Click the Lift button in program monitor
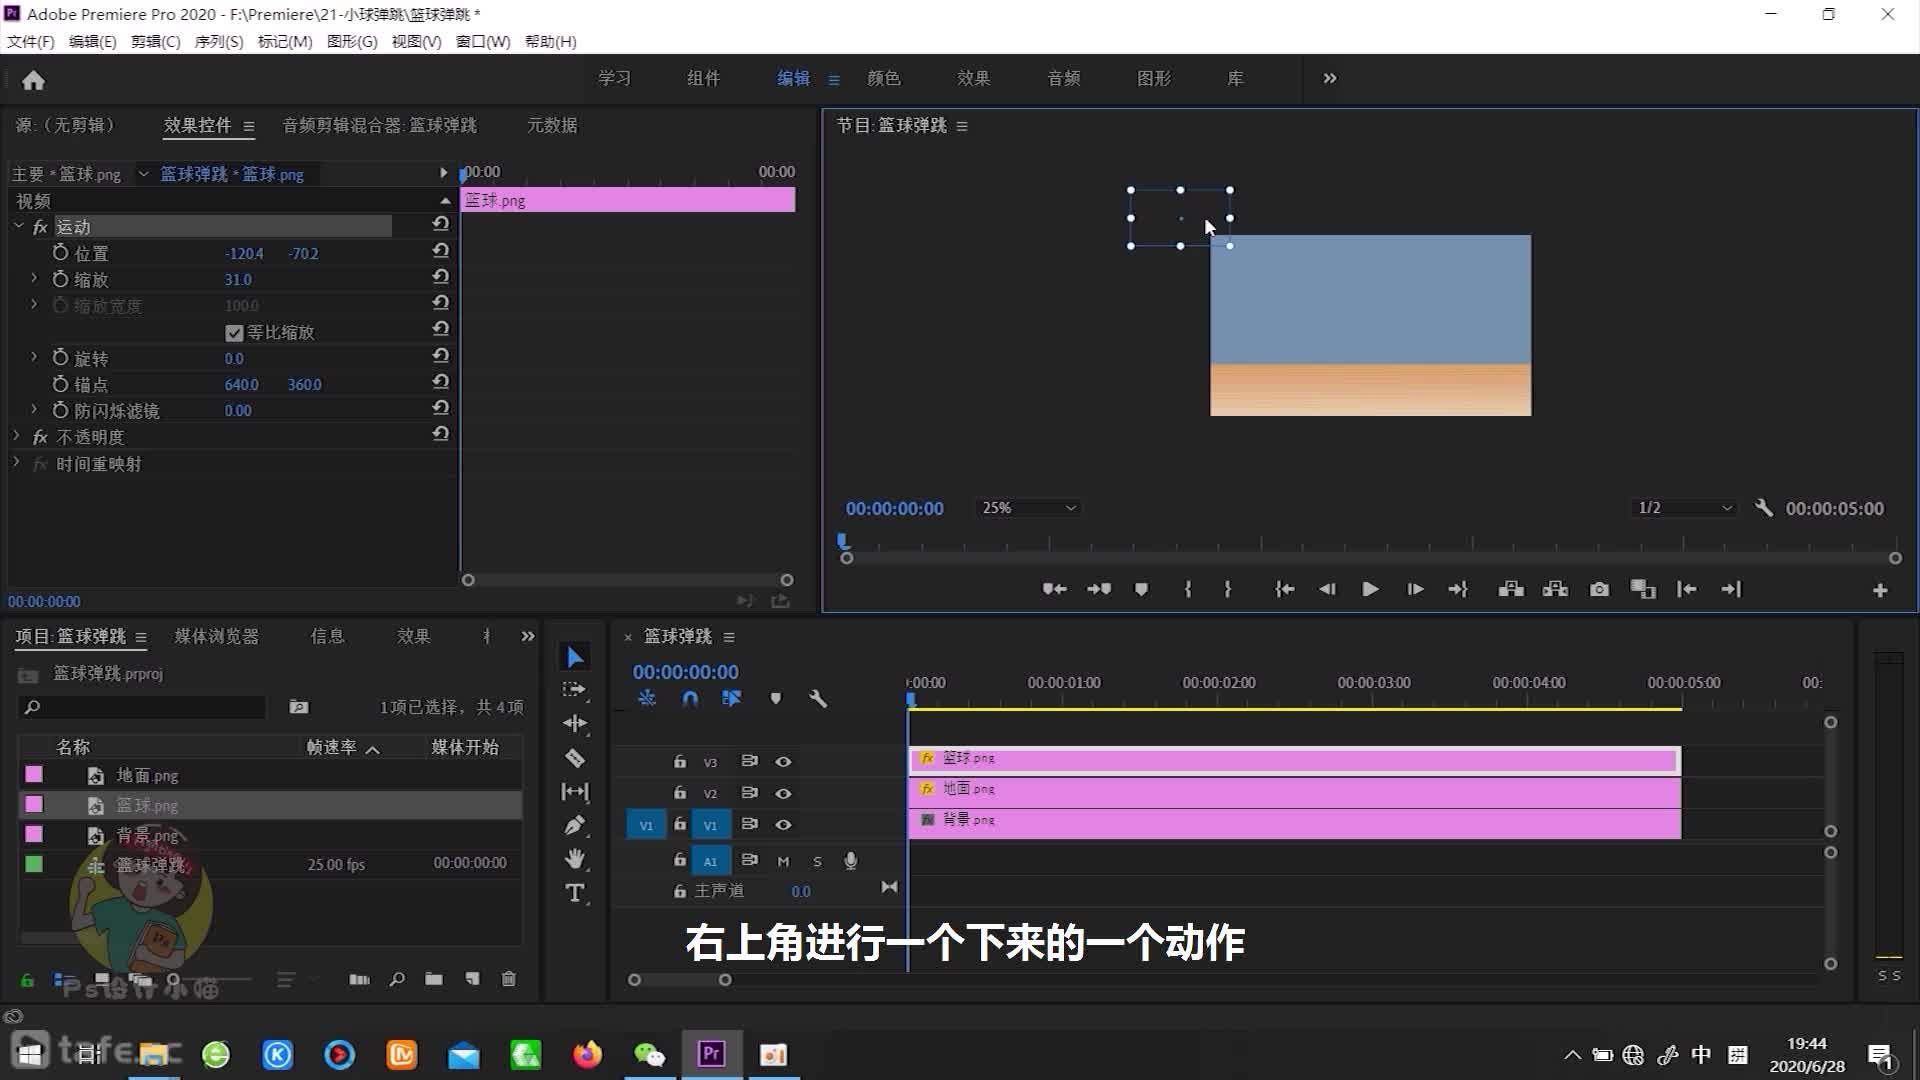The height and width of the screenshot is (1080, 1920). (1511, 589)
